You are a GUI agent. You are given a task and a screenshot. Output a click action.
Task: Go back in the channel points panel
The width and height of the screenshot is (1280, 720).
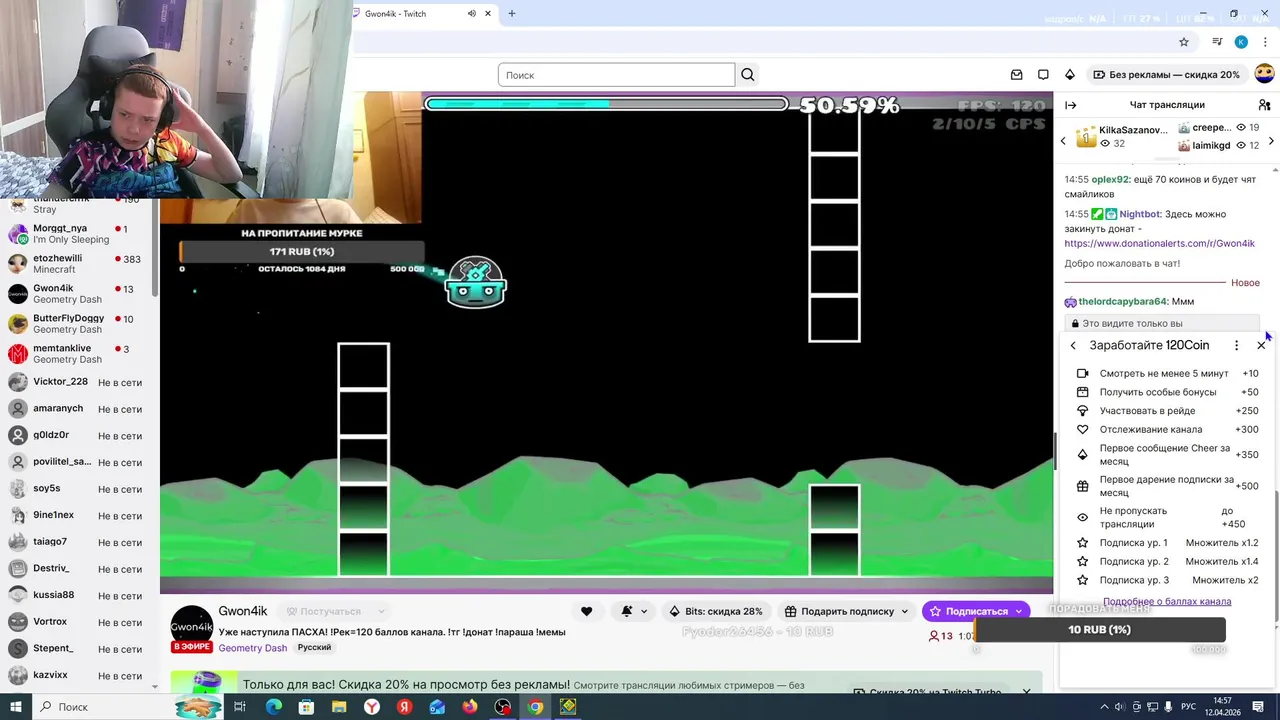tap(1073, 346)
